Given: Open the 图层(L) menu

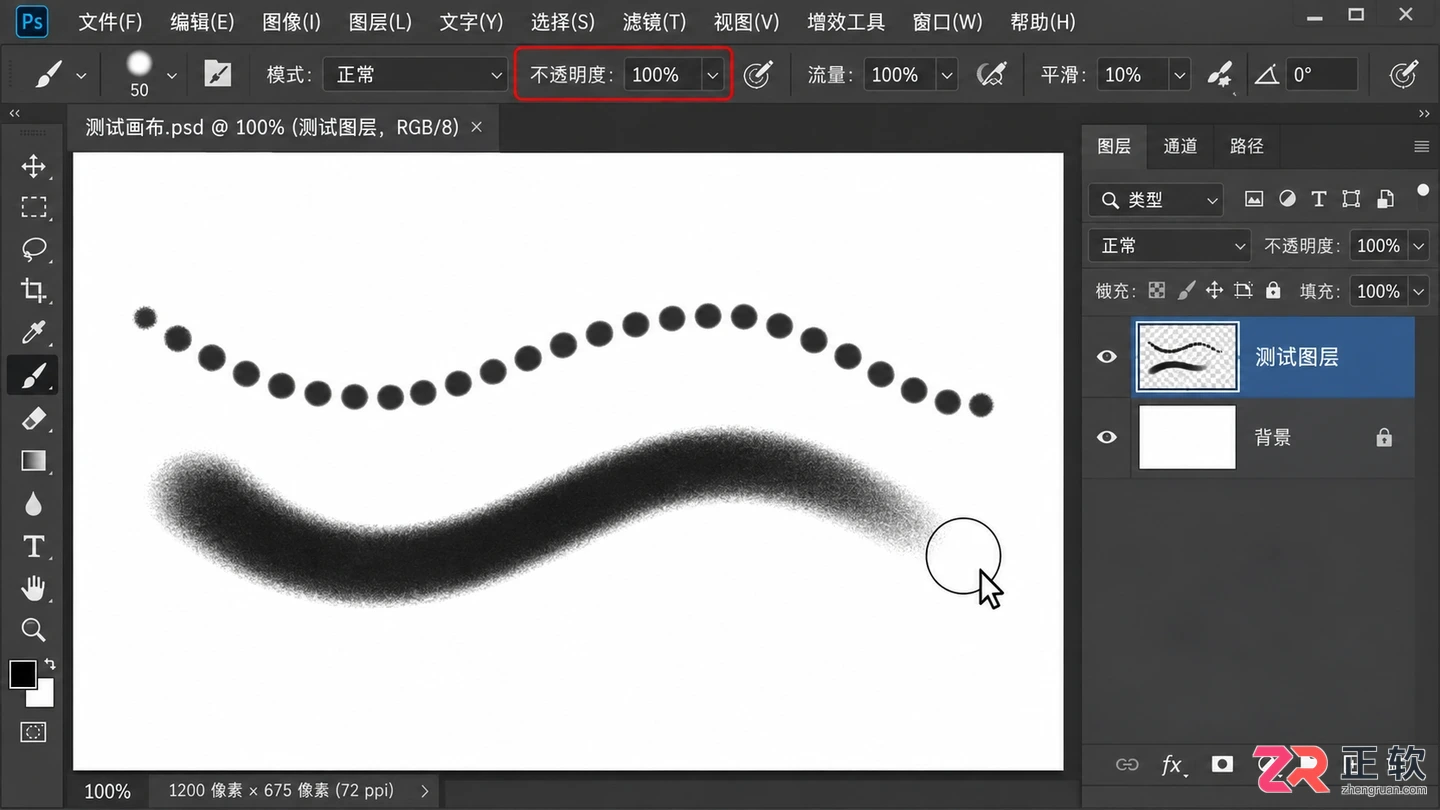Looking at the screenshot, I should click(x=380, y=22).
